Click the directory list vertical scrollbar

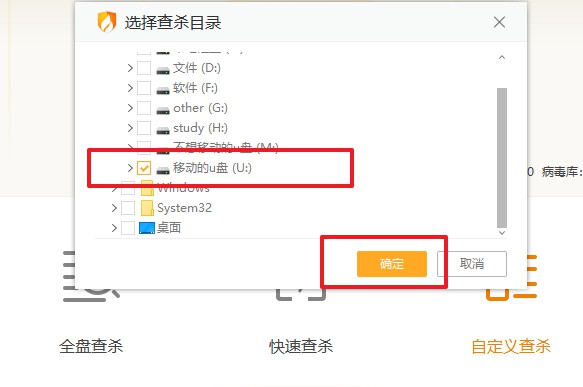(502, 158)
